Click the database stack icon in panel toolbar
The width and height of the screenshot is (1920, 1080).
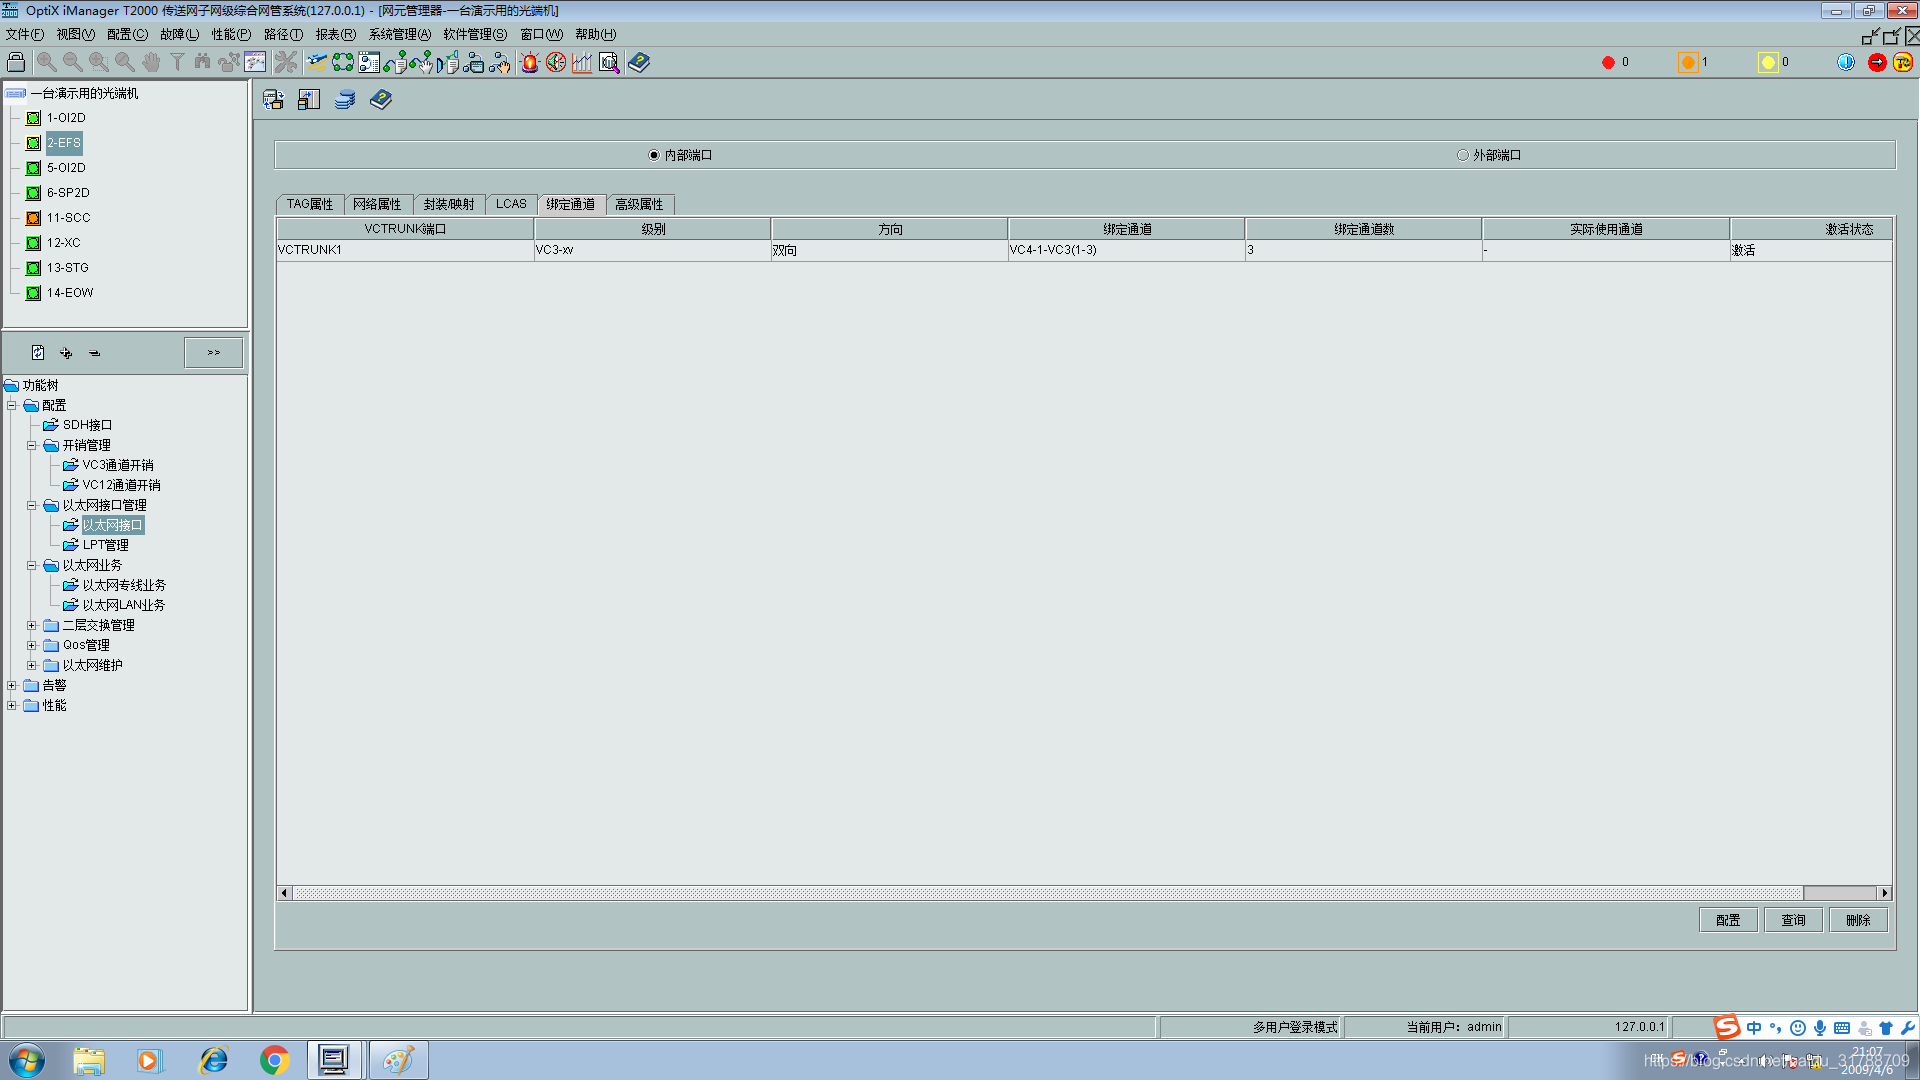345,100
